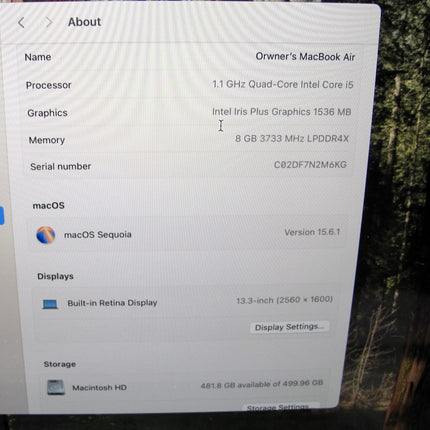The image size is (430, 430).
Task: Click the Processor label
Action: pyautogui.click(x=49, y=85)
